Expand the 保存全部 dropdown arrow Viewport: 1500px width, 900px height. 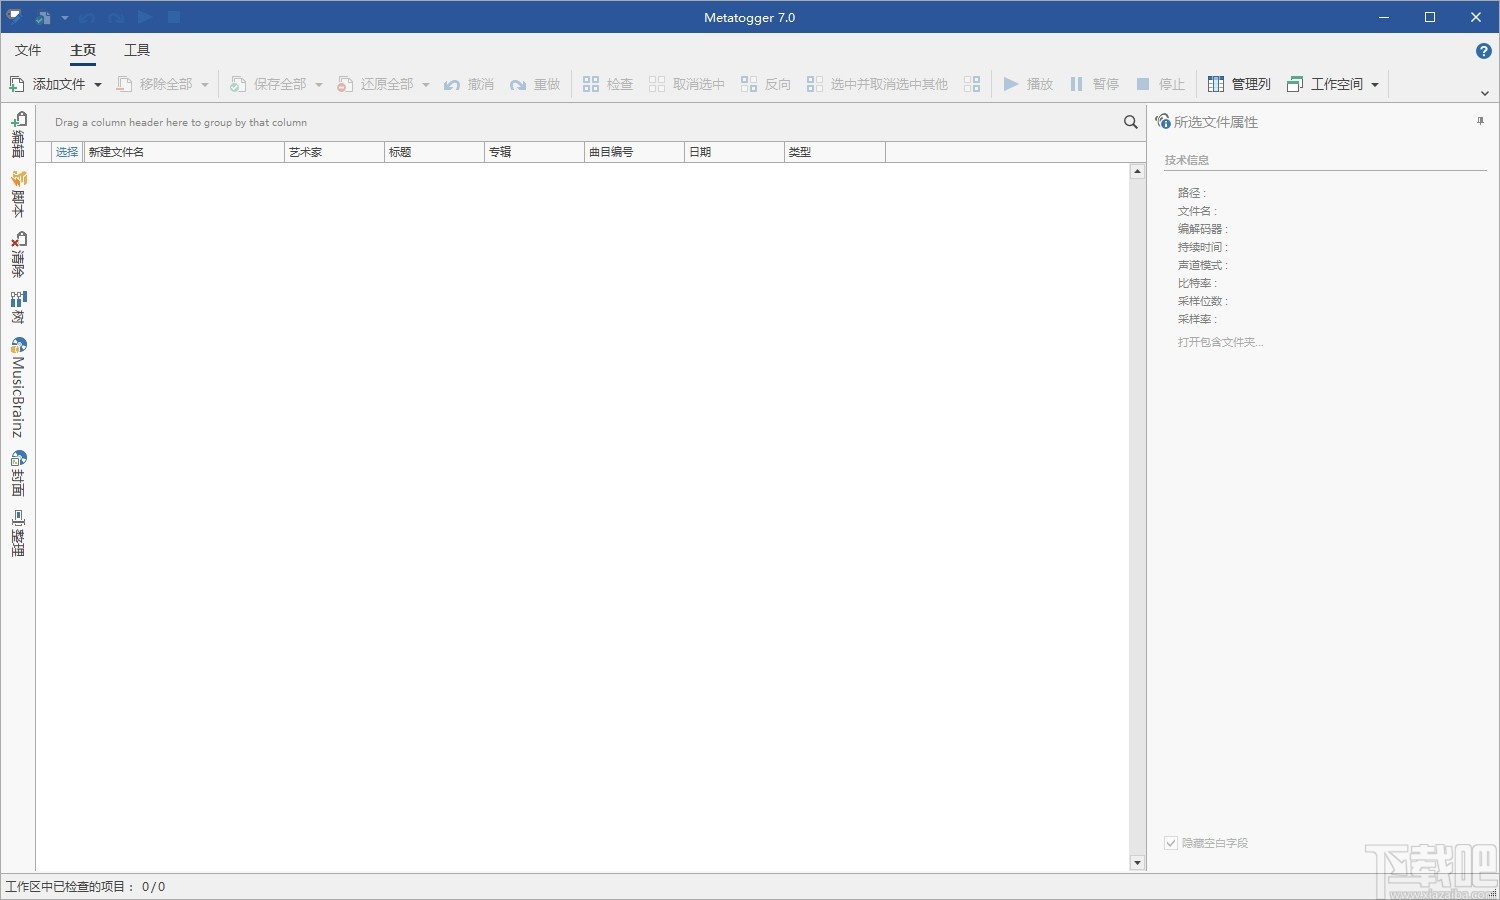click(319, 85)
